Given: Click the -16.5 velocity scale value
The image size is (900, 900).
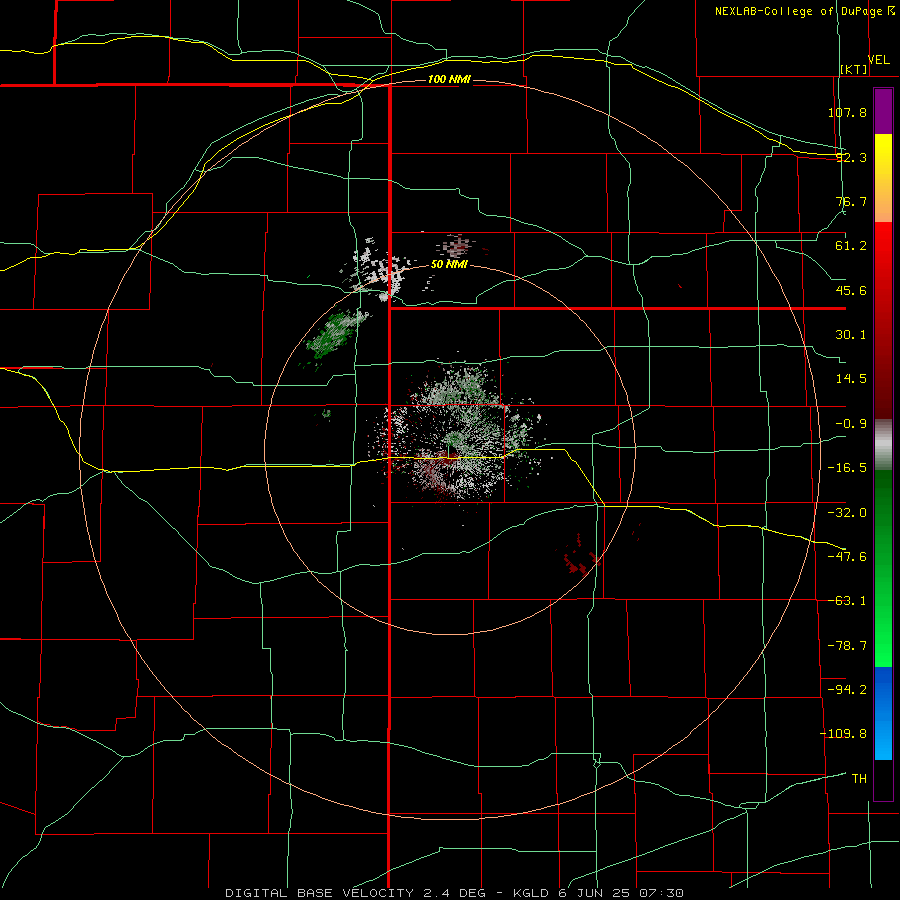Looking at the screenshot, I should click(x=847, y=468).
